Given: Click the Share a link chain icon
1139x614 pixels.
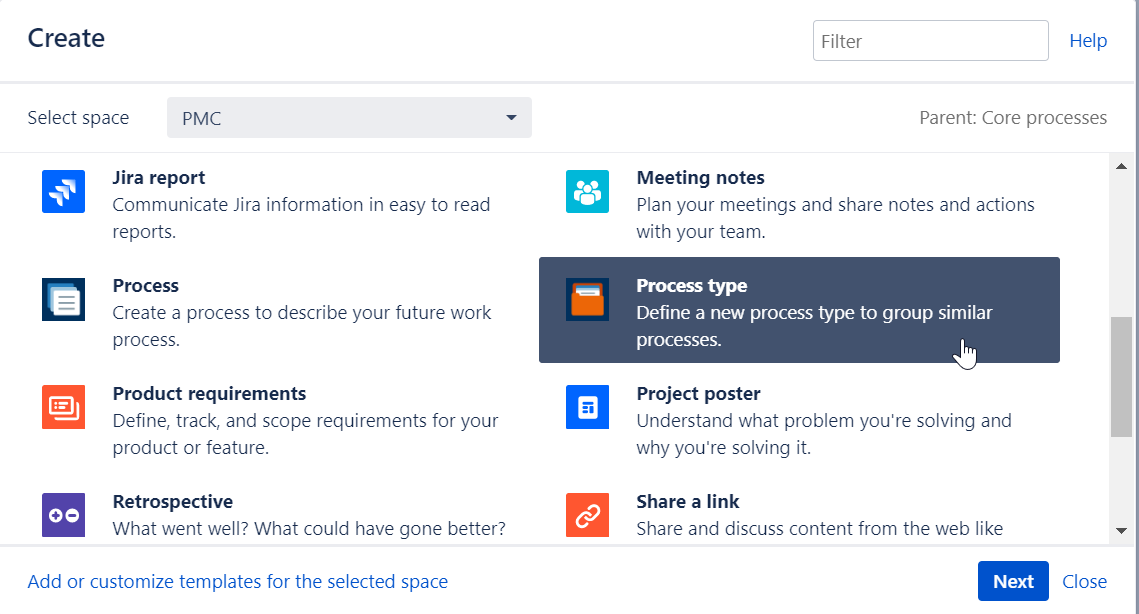Looking at the screenshot, I should pyautogui.click(x=587, y=515).
